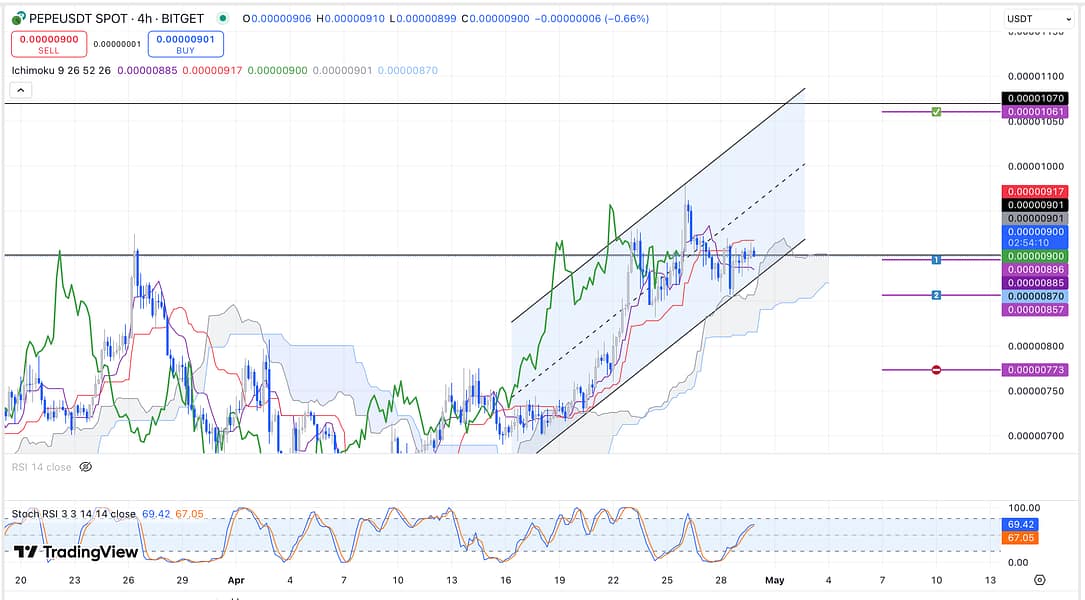Select the entry marker labeled 2
This screenshot has width=1085, height=600.
(x=936, y=295)
